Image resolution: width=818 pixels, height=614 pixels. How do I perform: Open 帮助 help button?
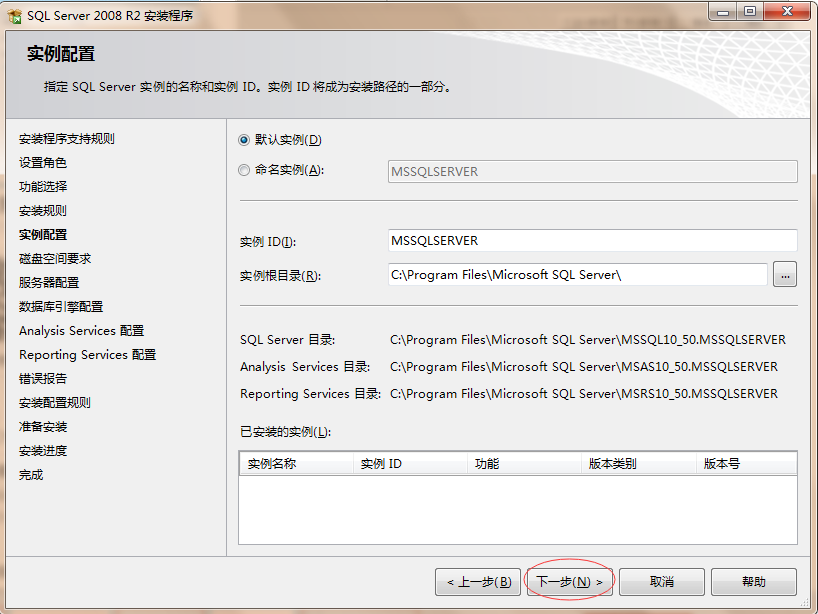point(753,582)
